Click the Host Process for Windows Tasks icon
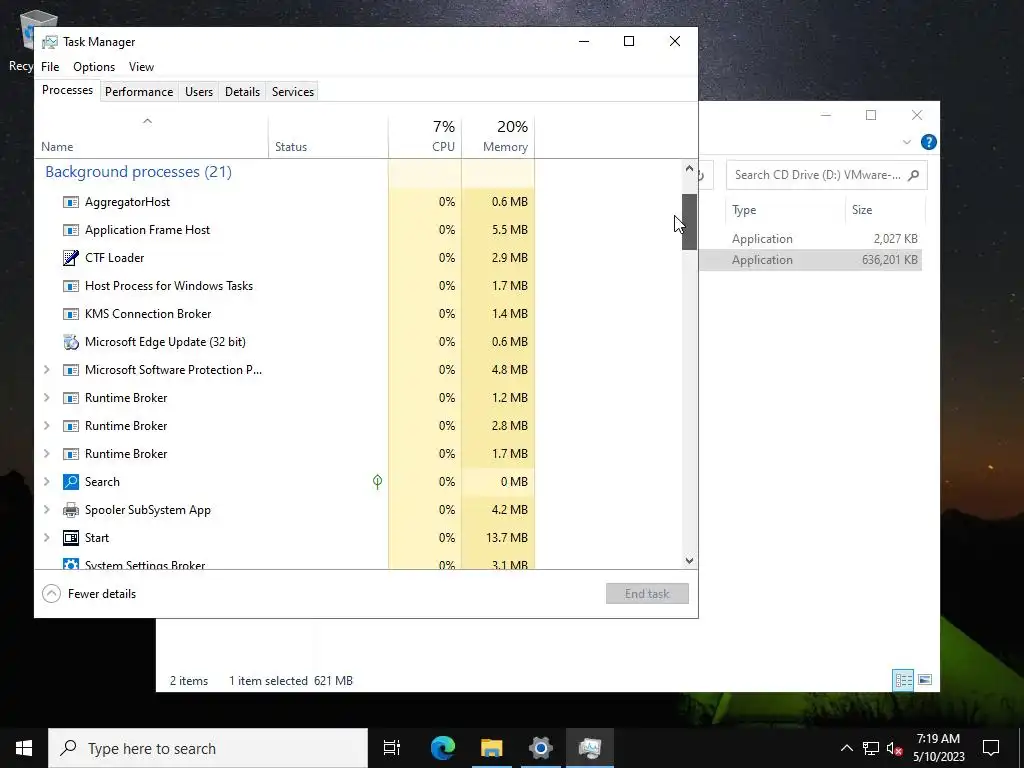Viewport: 1024px width, 768px height. (x=71, y=286)
